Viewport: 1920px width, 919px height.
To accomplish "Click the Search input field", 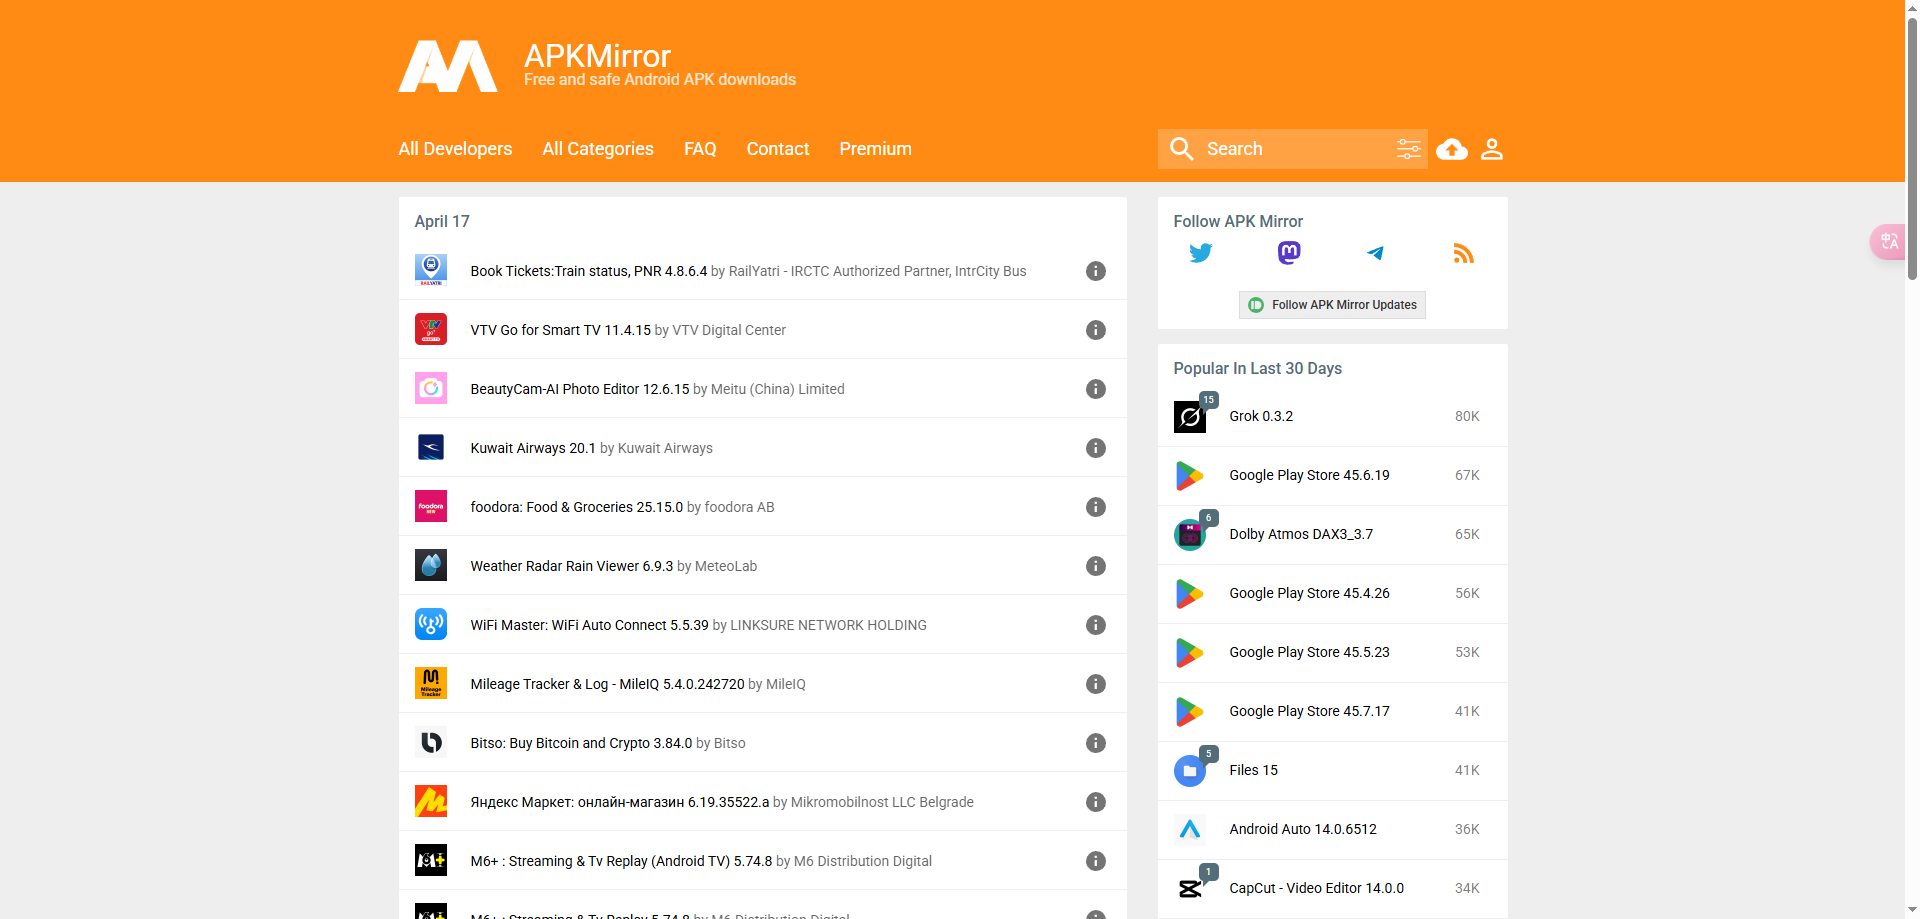I will coord(1295,149).
